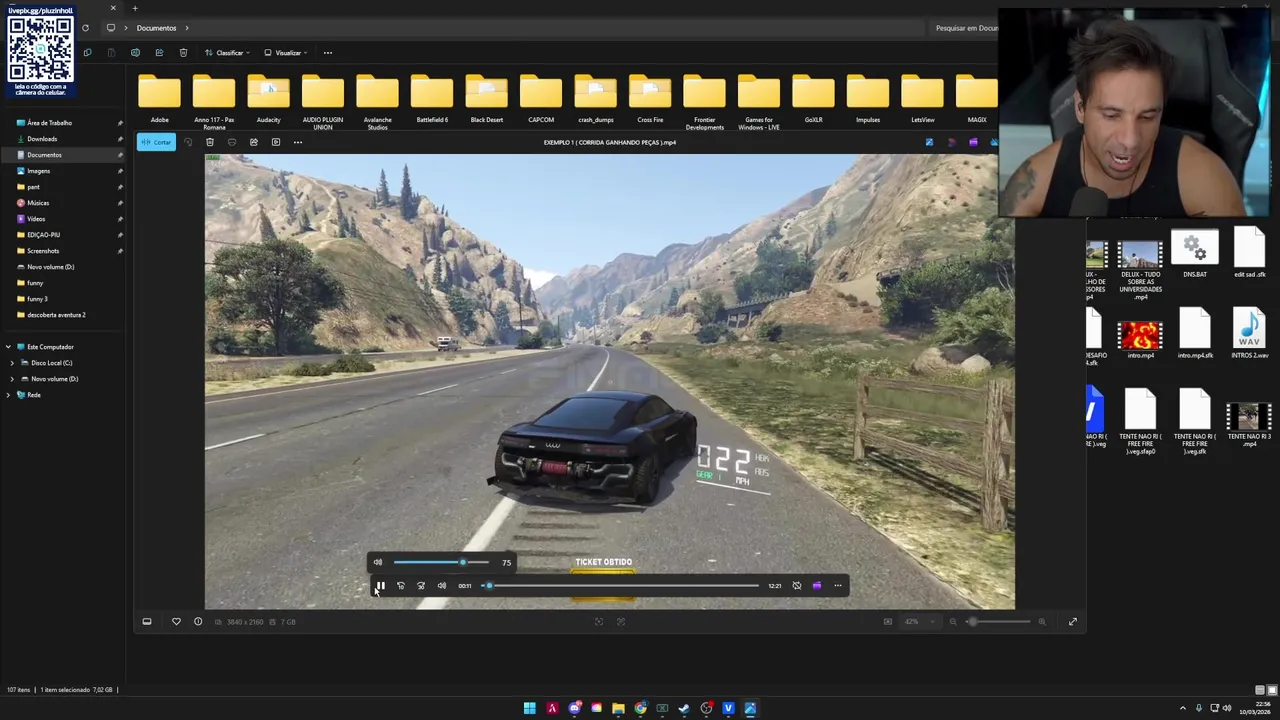Adjust the Photos zoom slider
The width and height of the screenshot is (1280, 720).
tap(997, 622)
